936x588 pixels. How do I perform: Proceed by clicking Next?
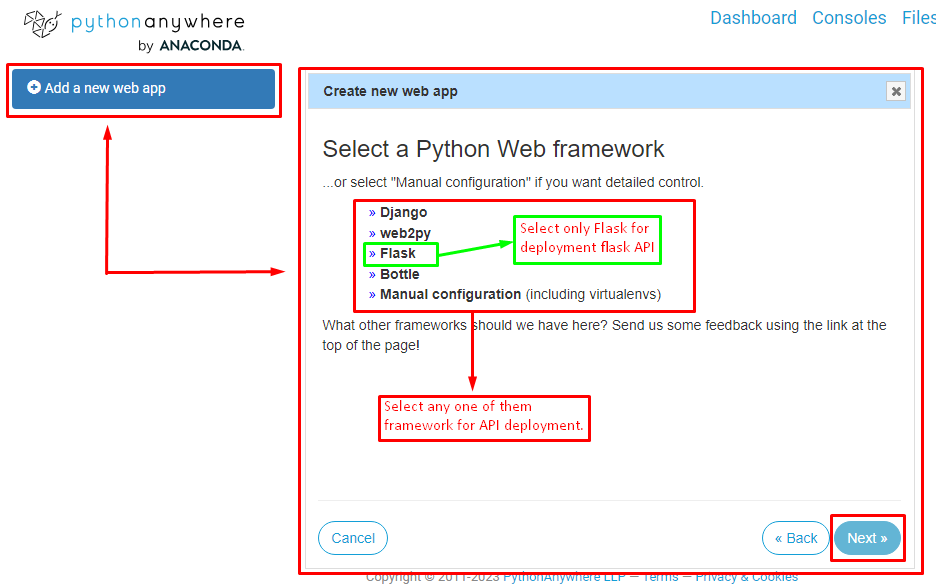click(x=866, y=537)
